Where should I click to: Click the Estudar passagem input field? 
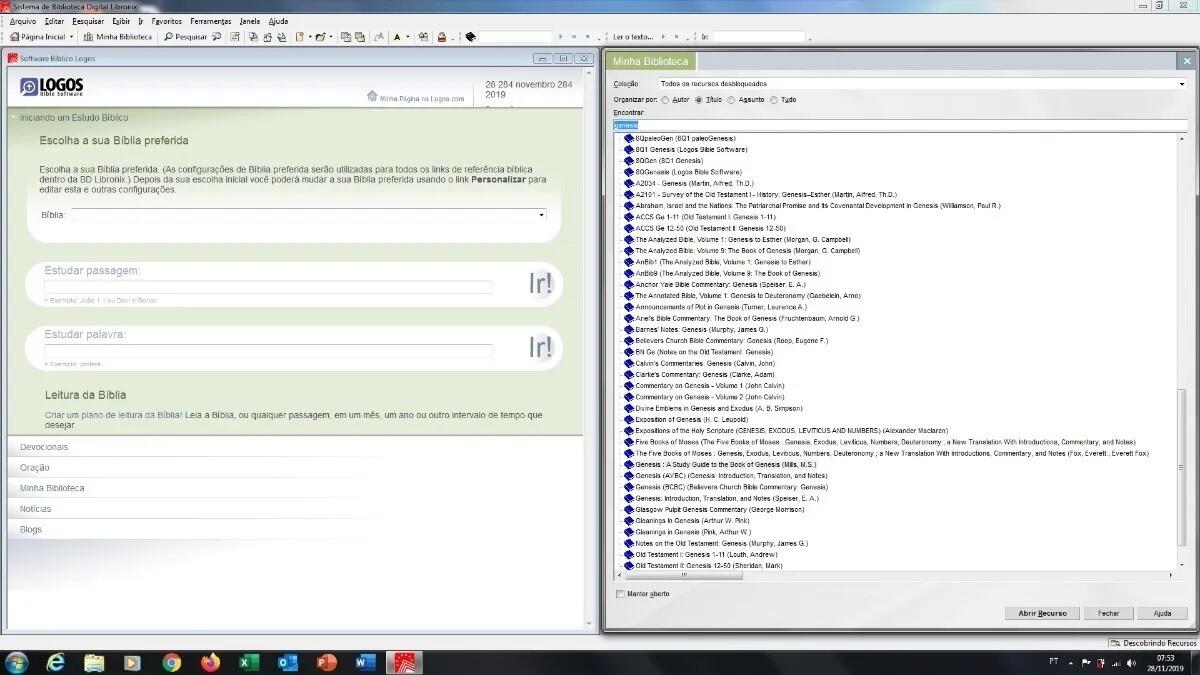[x=268, y=287]
